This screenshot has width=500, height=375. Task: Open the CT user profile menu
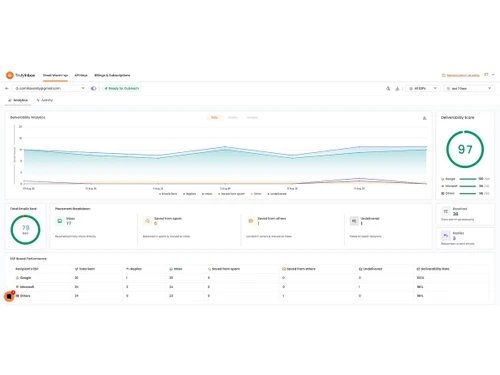489,75
